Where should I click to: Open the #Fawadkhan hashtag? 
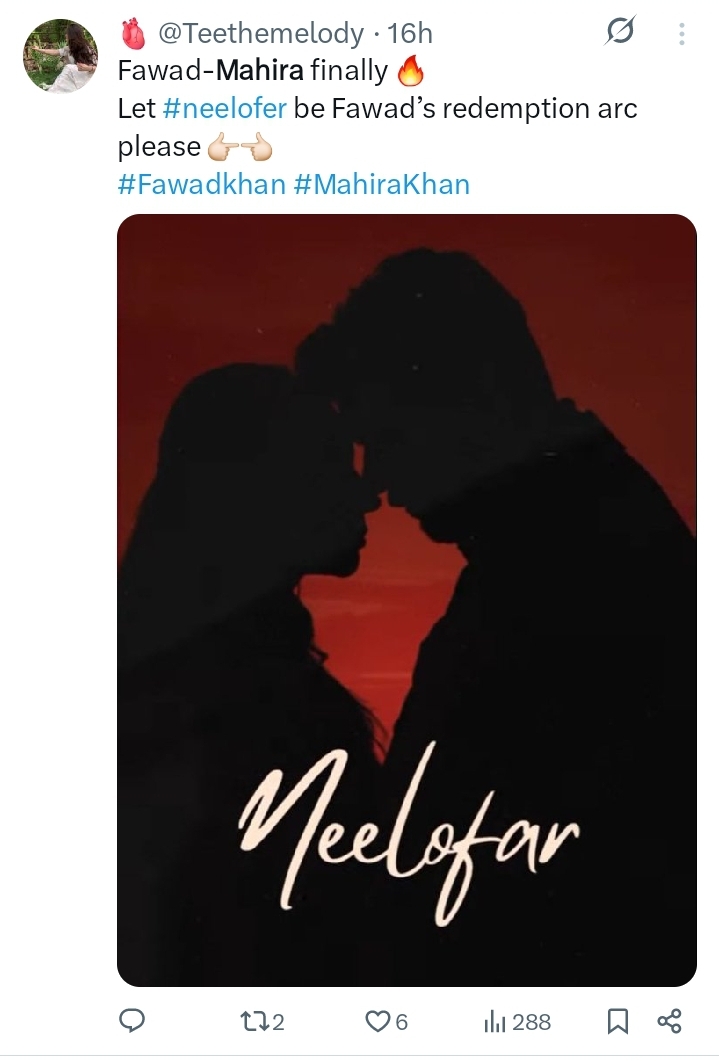coord(202,184)
